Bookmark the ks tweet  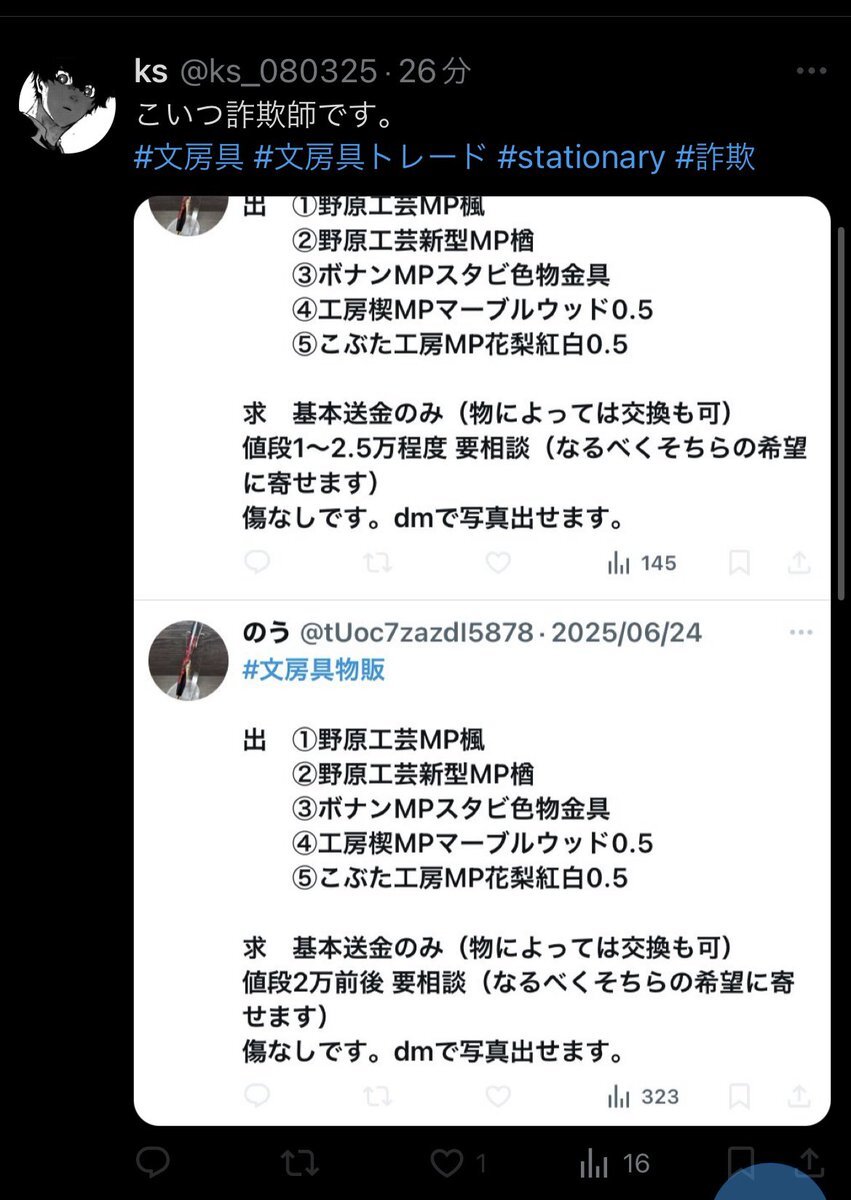(x=741, y=1162)
